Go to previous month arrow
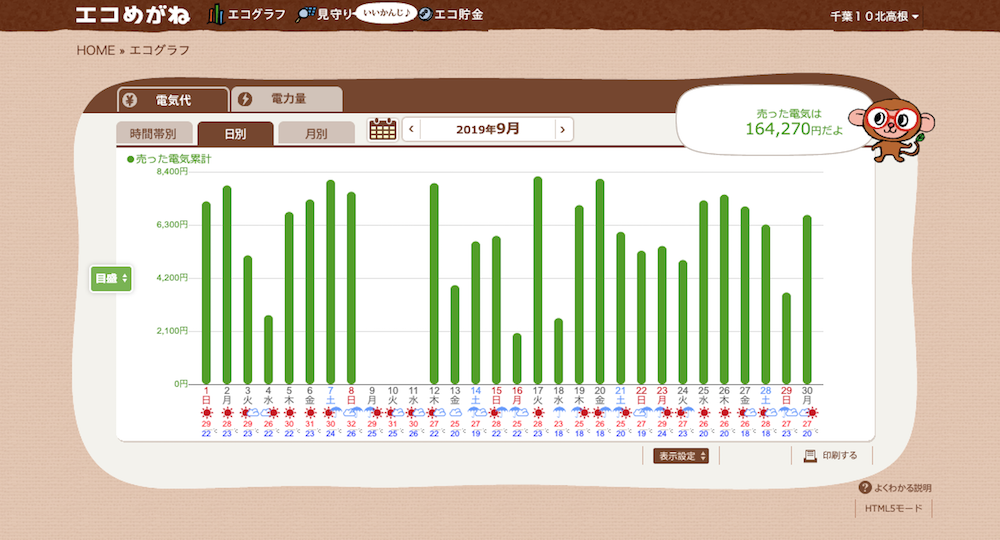The height and width of the screenshot is (540, 1000). point(411,129)
